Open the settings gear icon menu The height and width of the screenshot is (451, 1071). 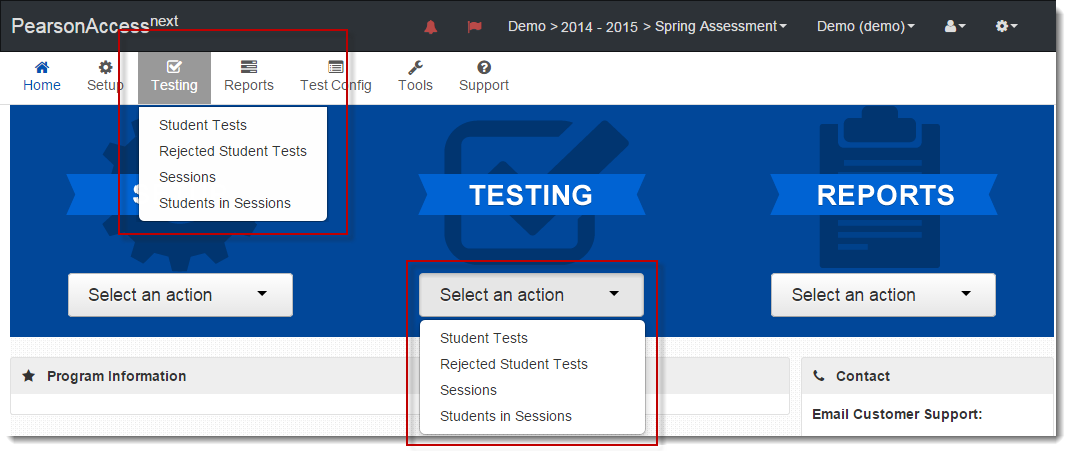(1006, 26)
